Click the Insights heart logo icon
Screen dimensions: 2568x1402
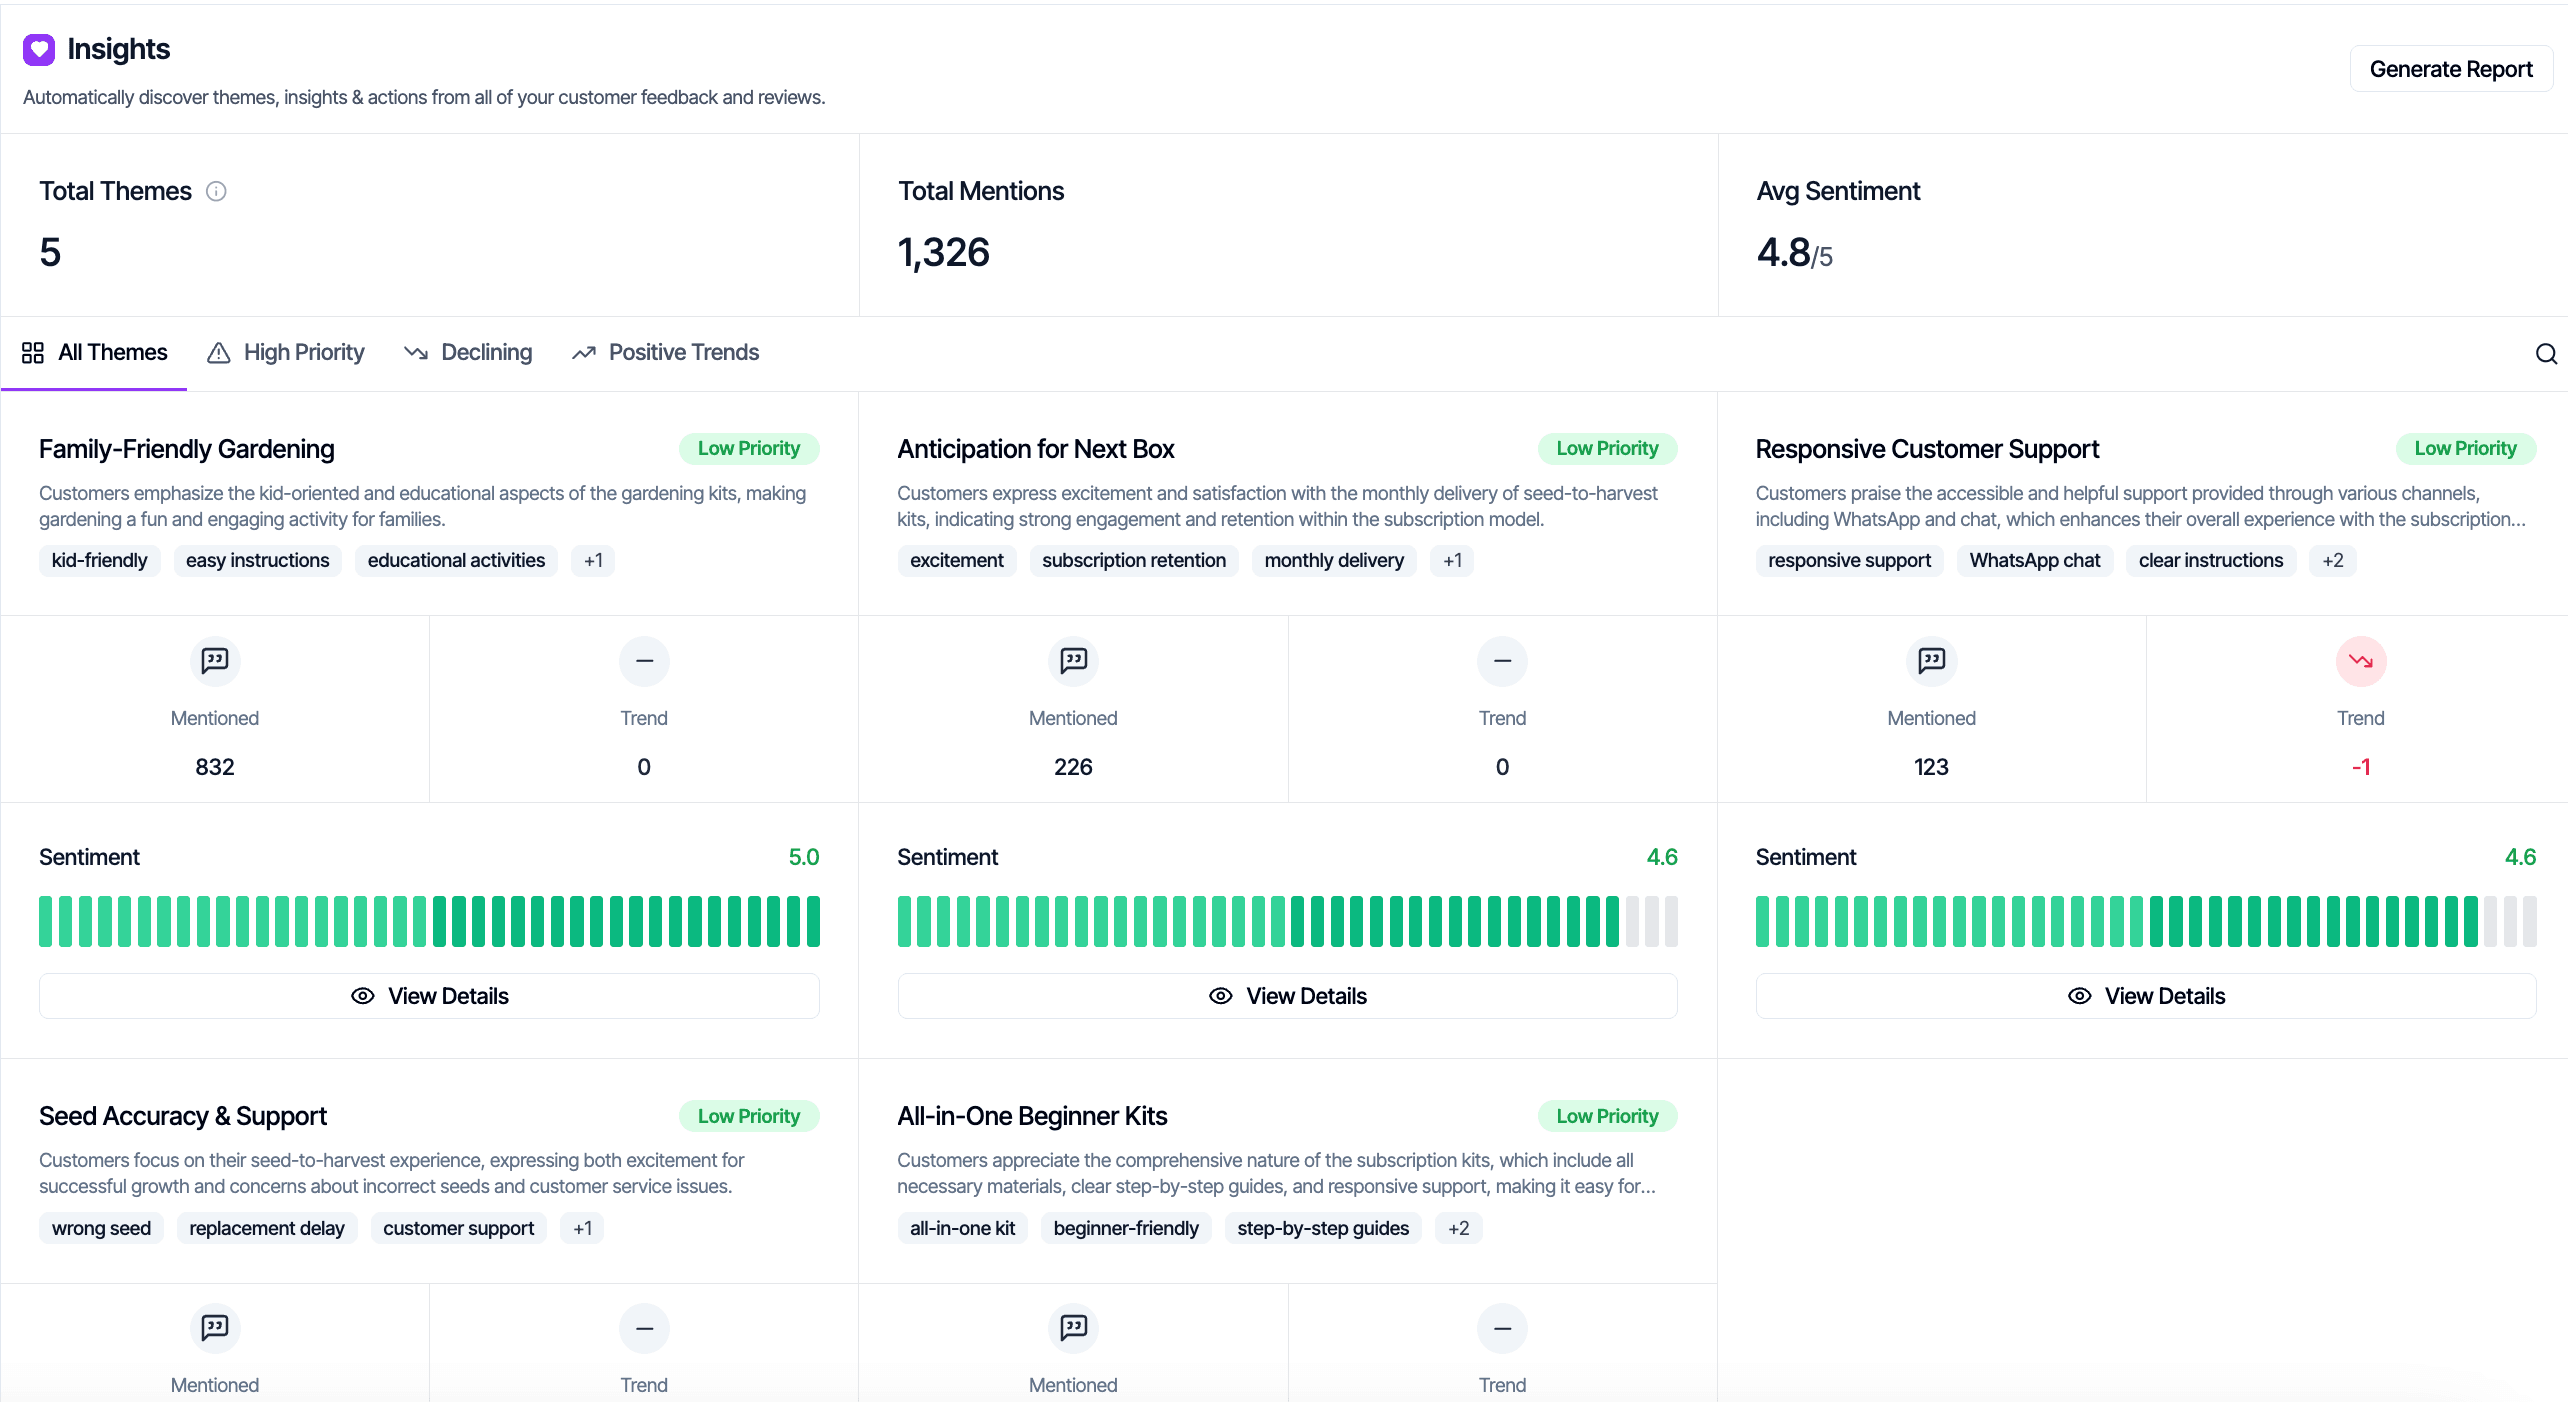[38, 49]
